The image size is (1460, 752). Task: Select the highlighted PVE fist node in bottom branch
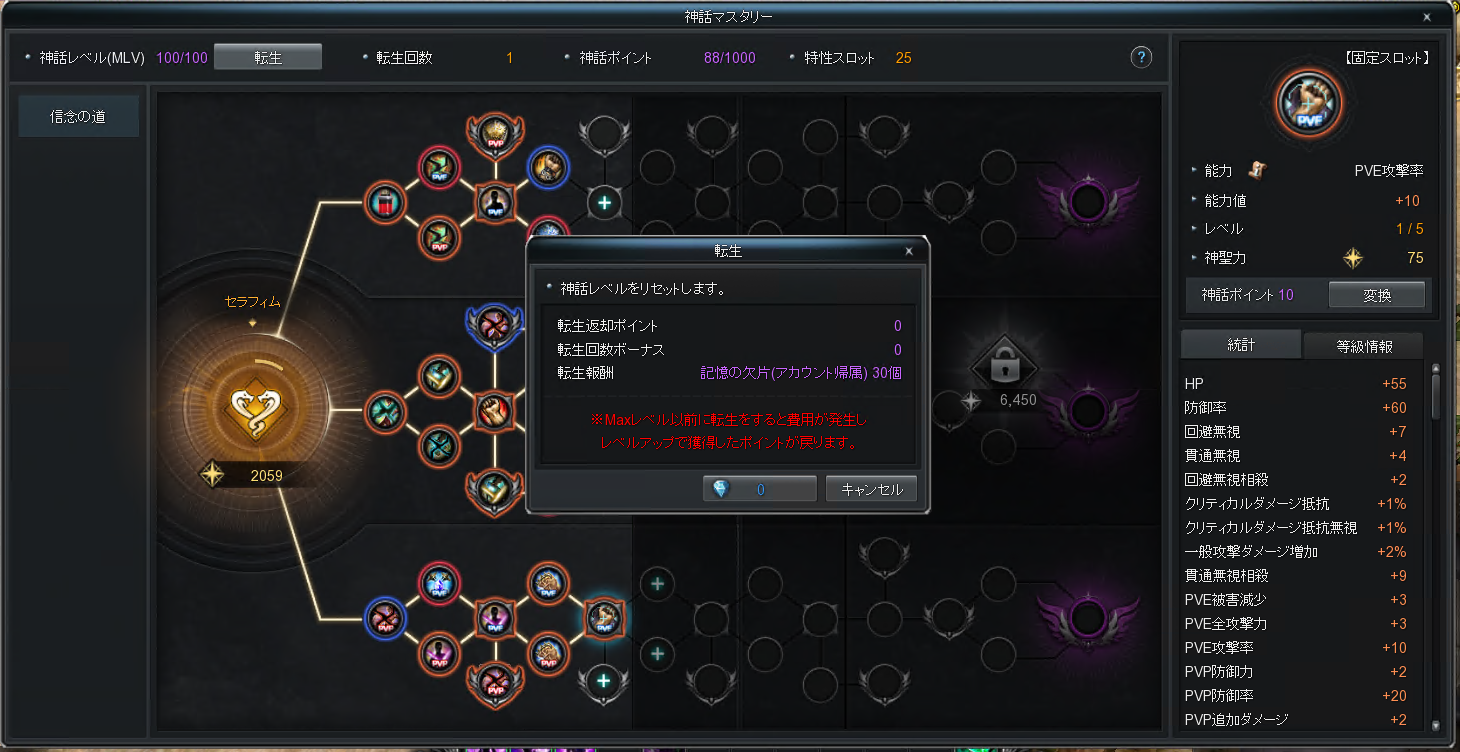pos(604,618)
